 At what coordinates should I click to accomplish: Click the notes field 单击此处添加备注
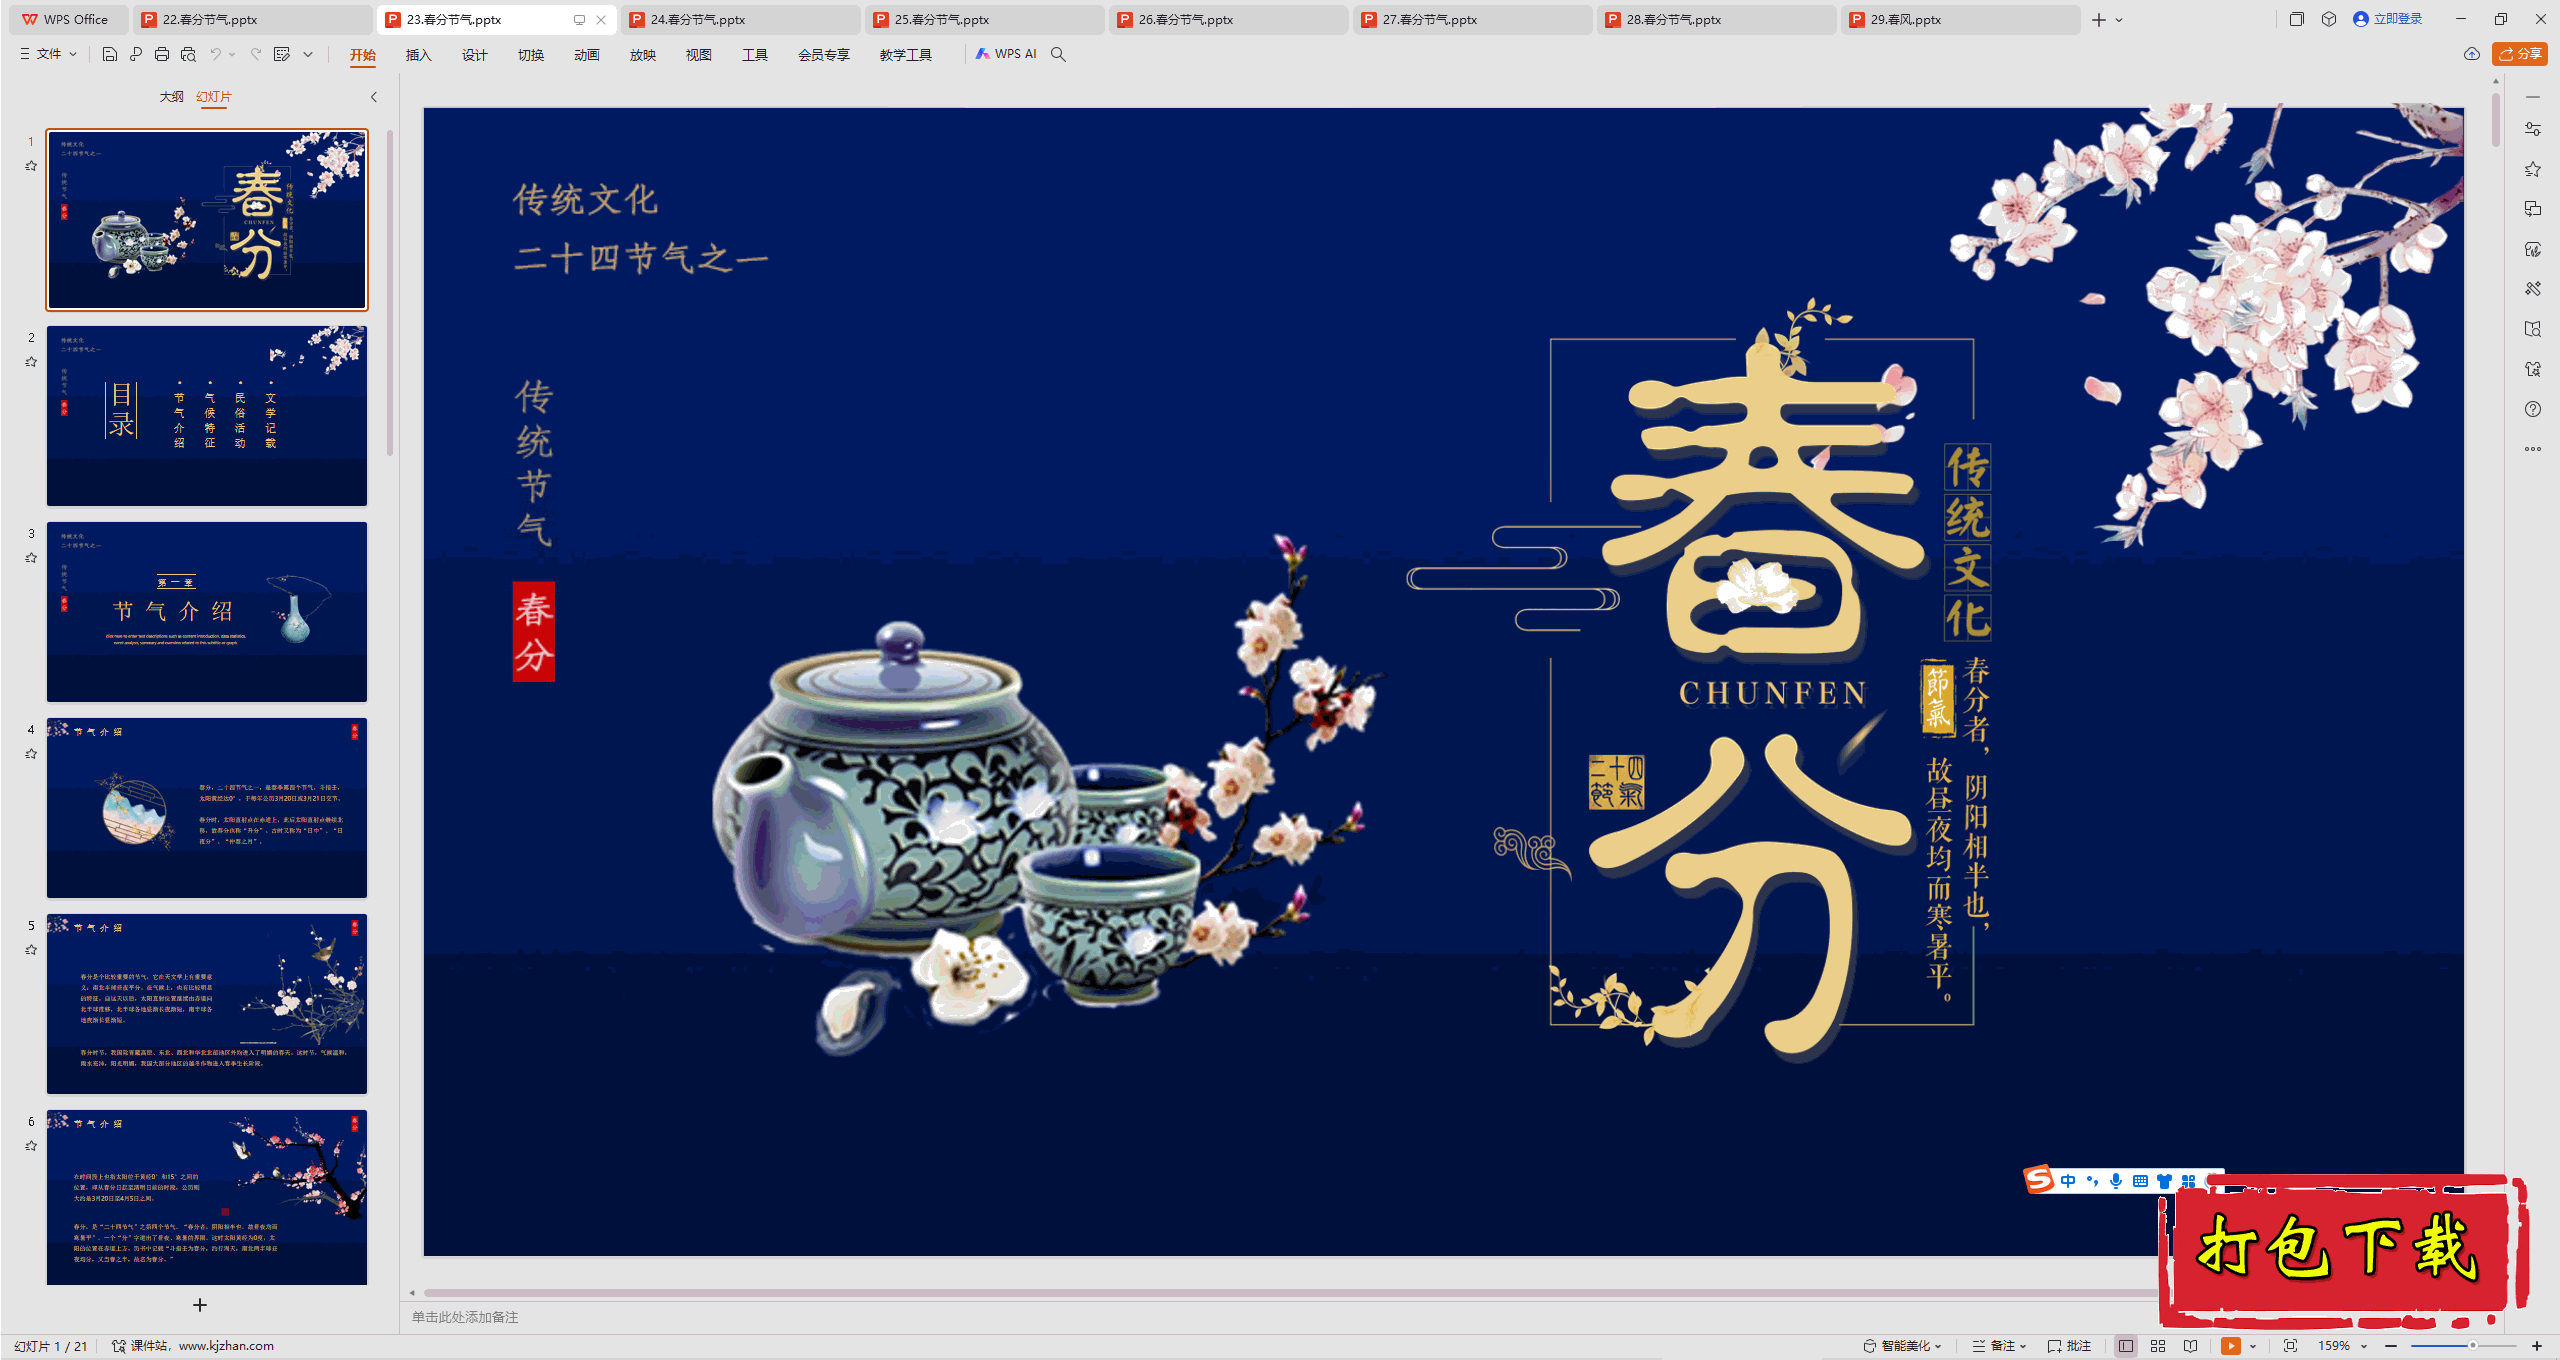pyautogui.click(x=465, y=1317)
